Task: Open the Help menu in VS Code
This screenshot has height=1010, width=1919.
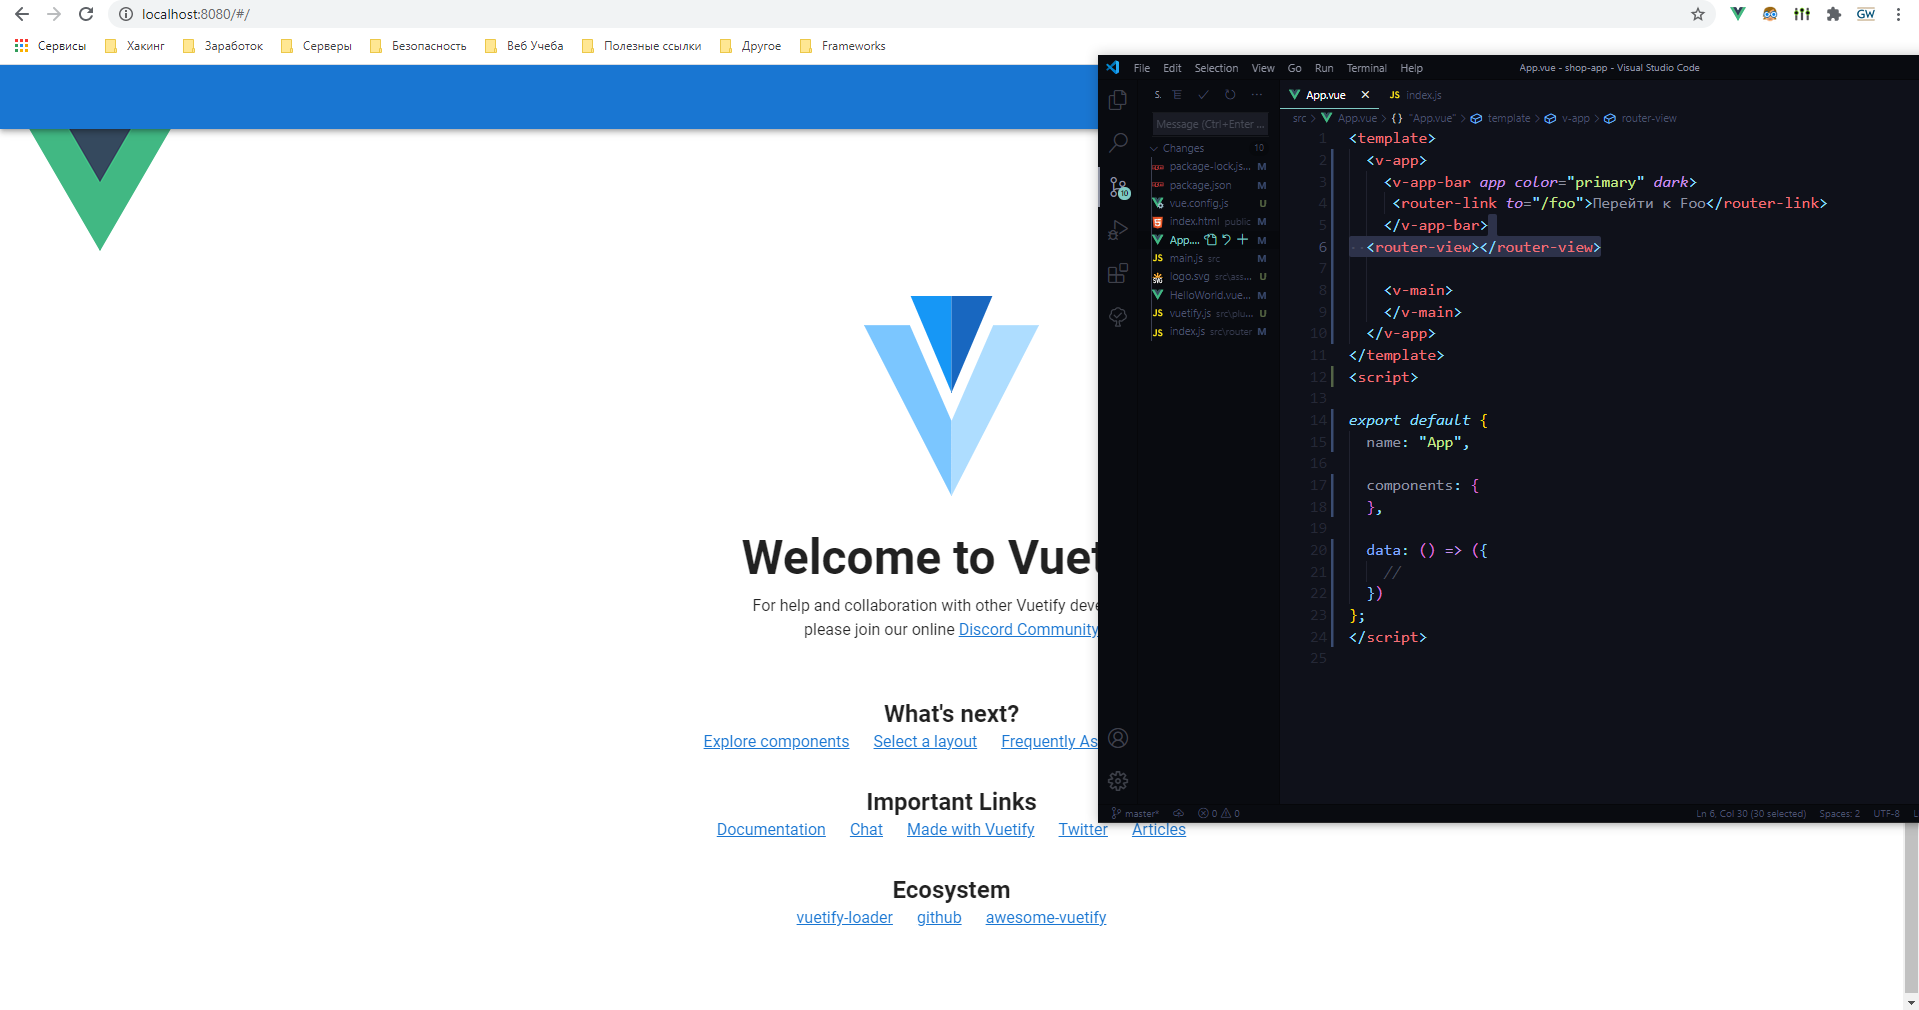Action: pos(1411,68)
